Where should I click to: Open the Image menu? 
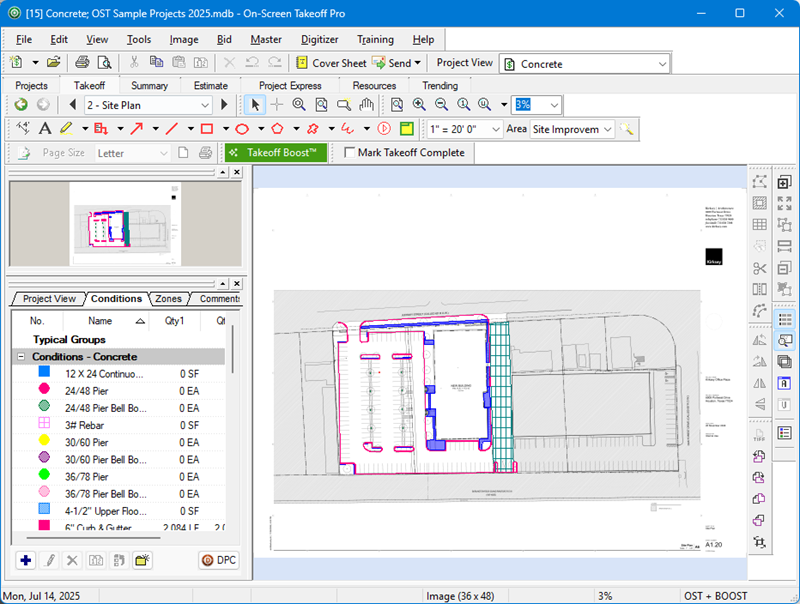[x=184, y=39]
